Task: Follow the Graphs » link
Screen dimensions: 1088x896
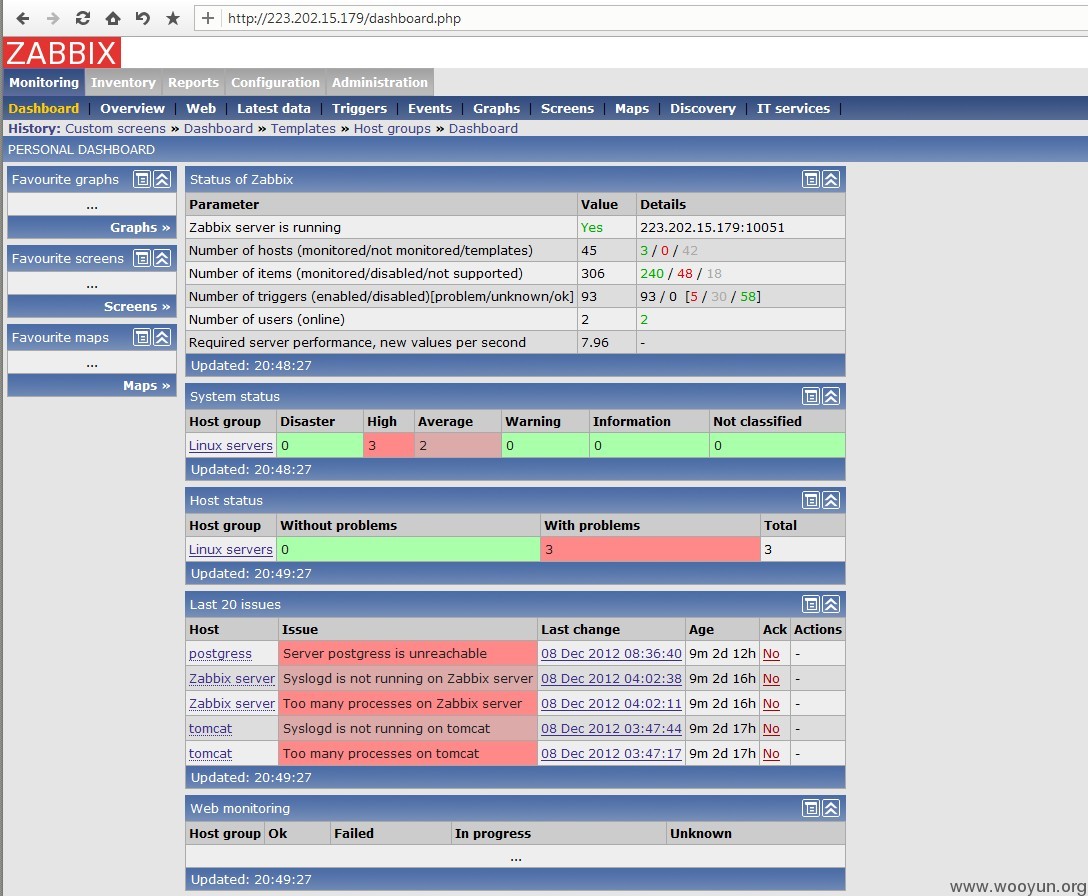Action: click(140, 227)
